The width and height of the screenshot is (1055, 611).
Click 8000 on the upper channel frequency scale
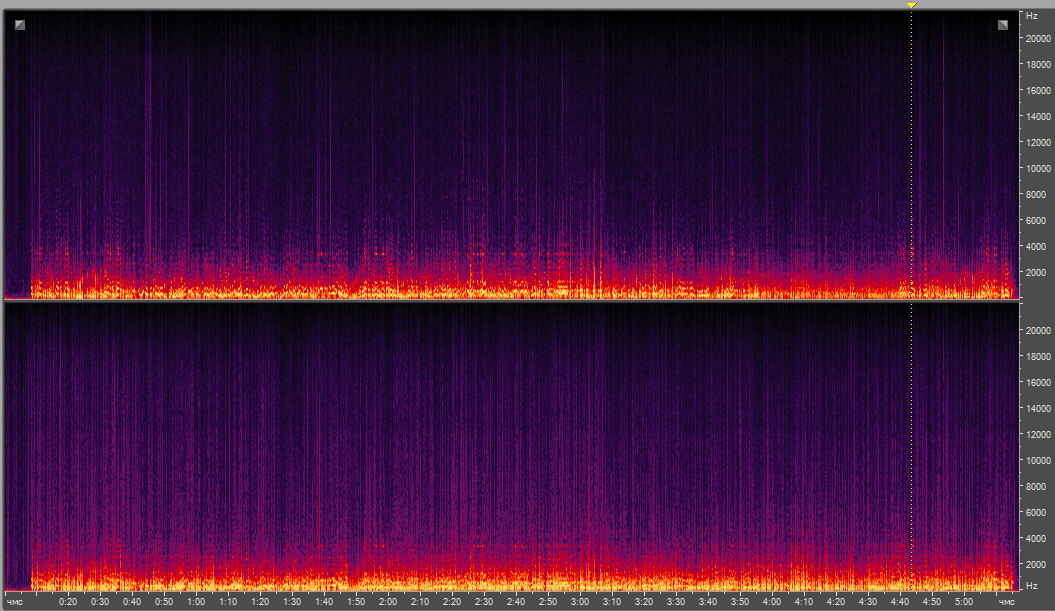pyautogui.click(x=1035, y=194)
